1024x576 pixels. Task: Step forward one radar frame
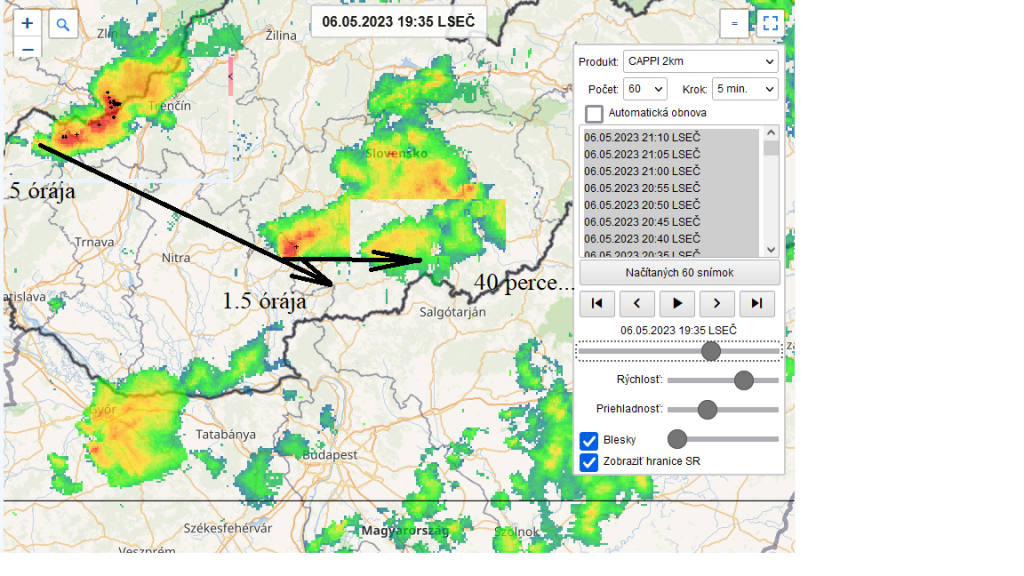pos(717,302)
